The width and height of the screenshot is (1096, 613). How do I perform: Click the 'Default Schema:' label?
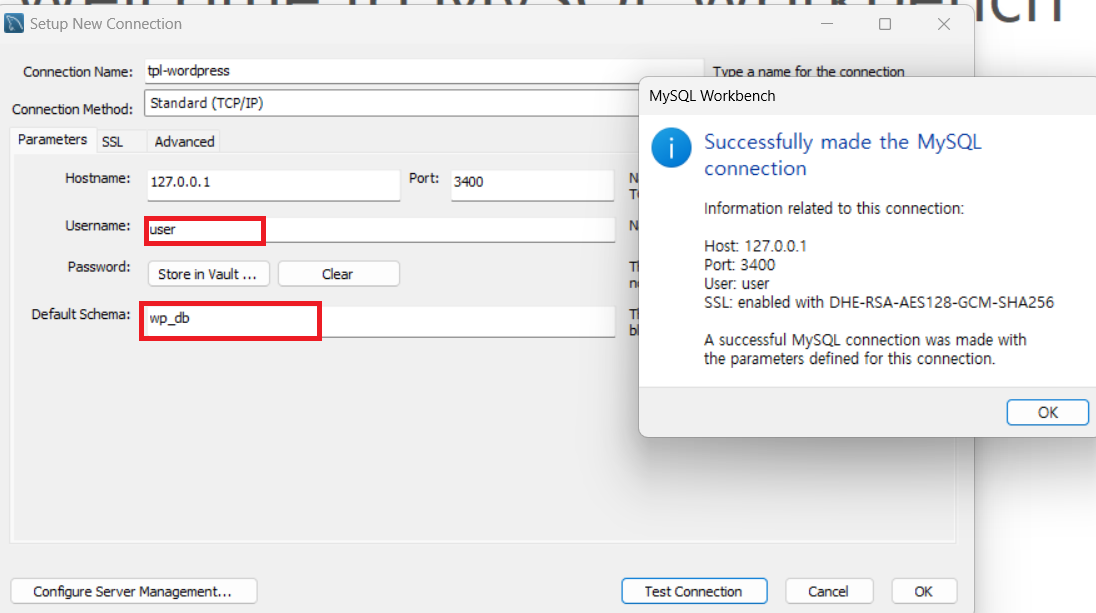81,315
